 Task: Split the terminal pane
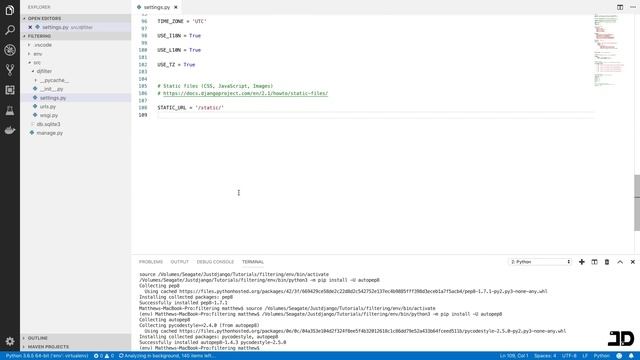point(594,262)
